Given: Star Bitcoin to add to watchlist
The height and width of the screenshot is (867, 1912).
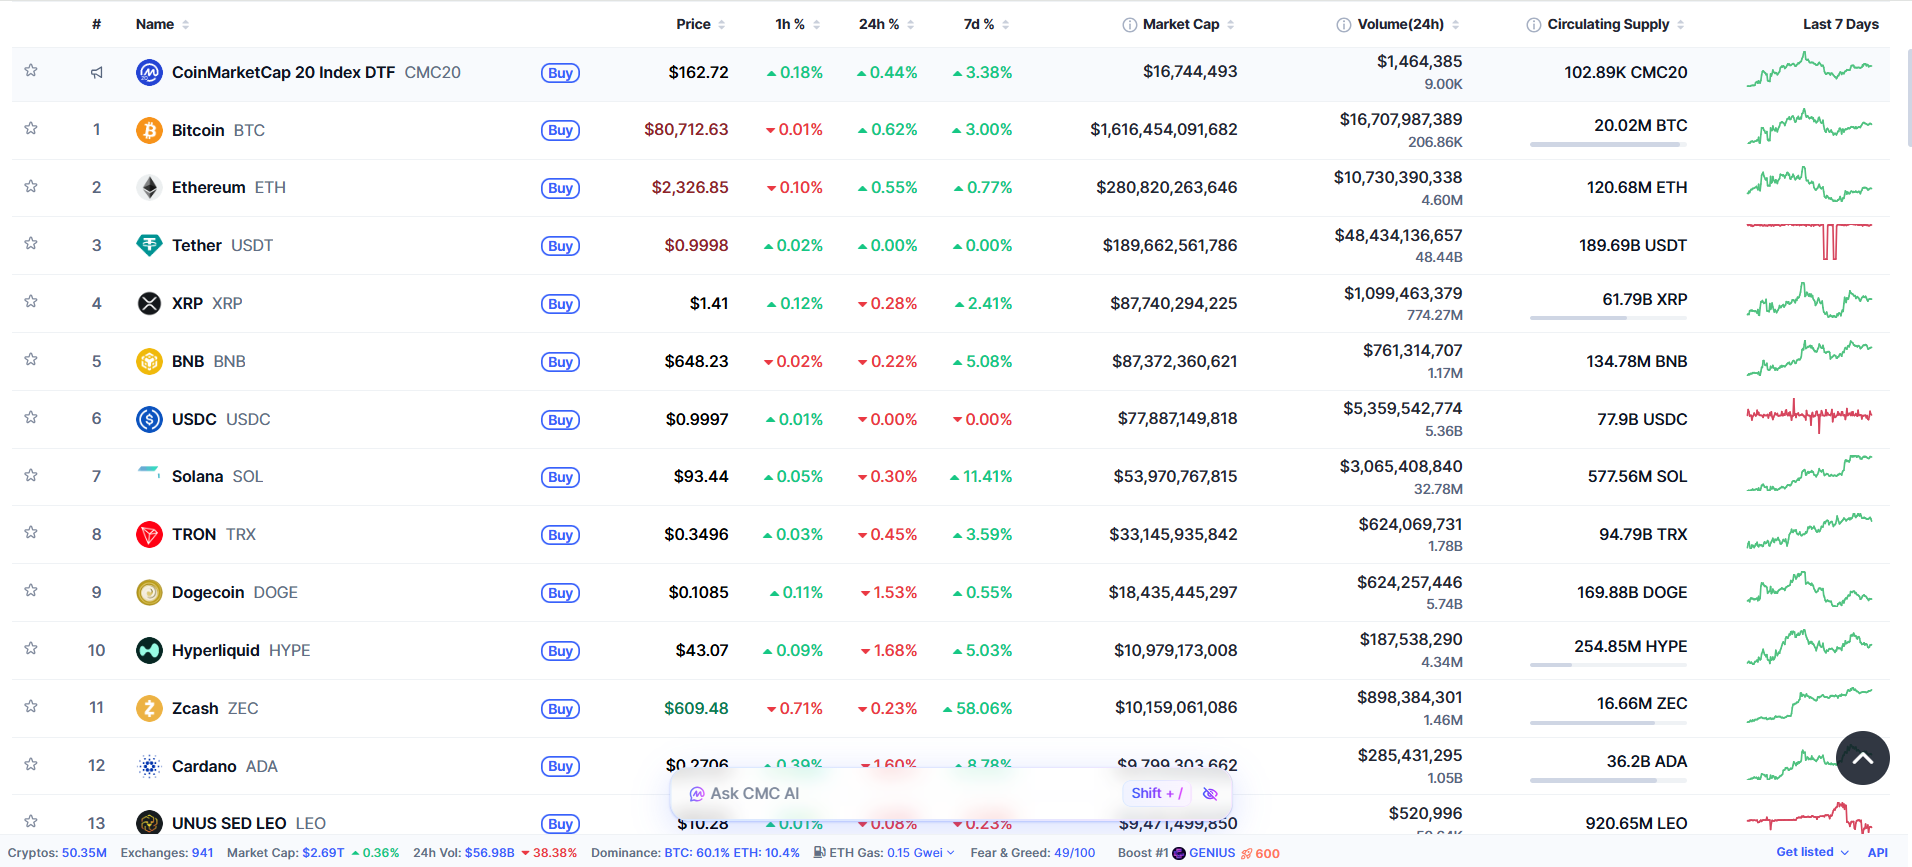Looking at the screenshot, I should pyautogui.click(x=31, y=128).
